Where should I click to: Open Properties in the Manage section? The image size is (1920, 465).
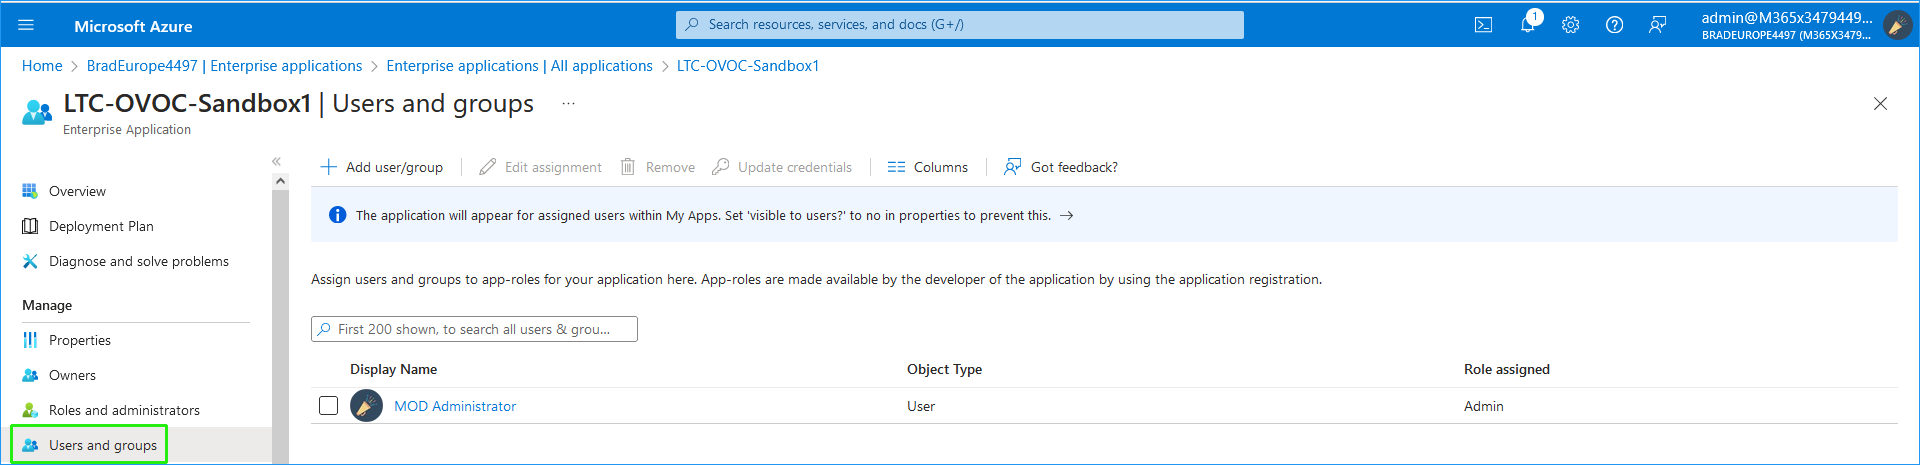(80, 340)
